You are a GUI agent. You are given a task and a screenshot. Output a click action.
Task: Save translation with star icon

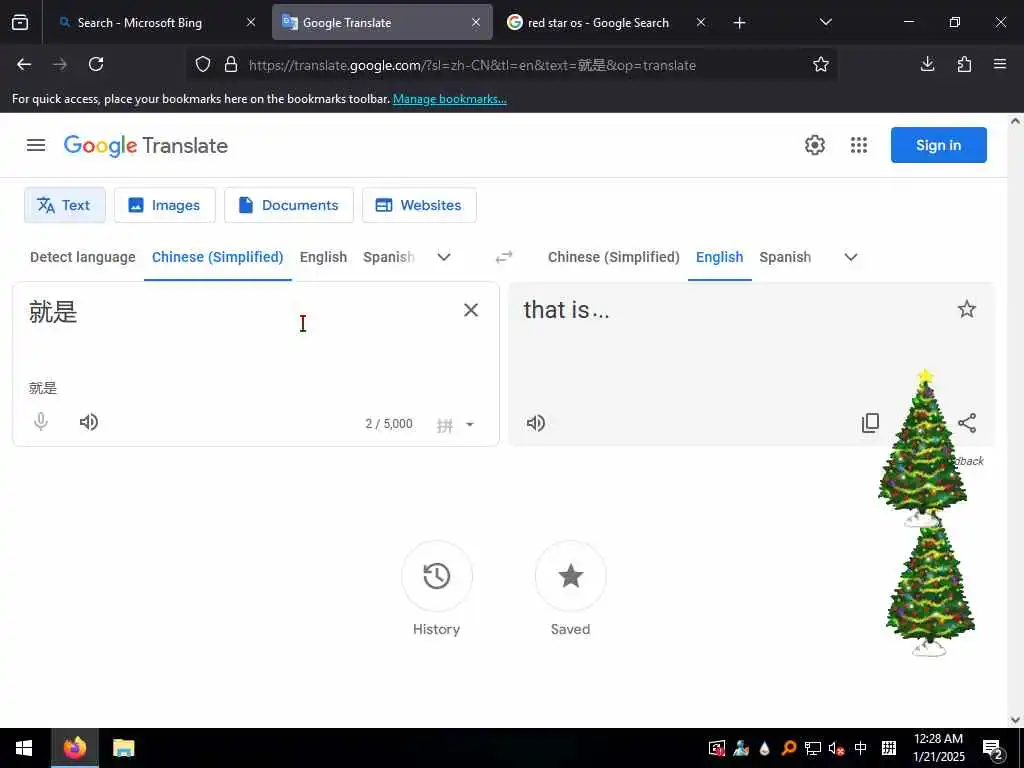[967, 309]
